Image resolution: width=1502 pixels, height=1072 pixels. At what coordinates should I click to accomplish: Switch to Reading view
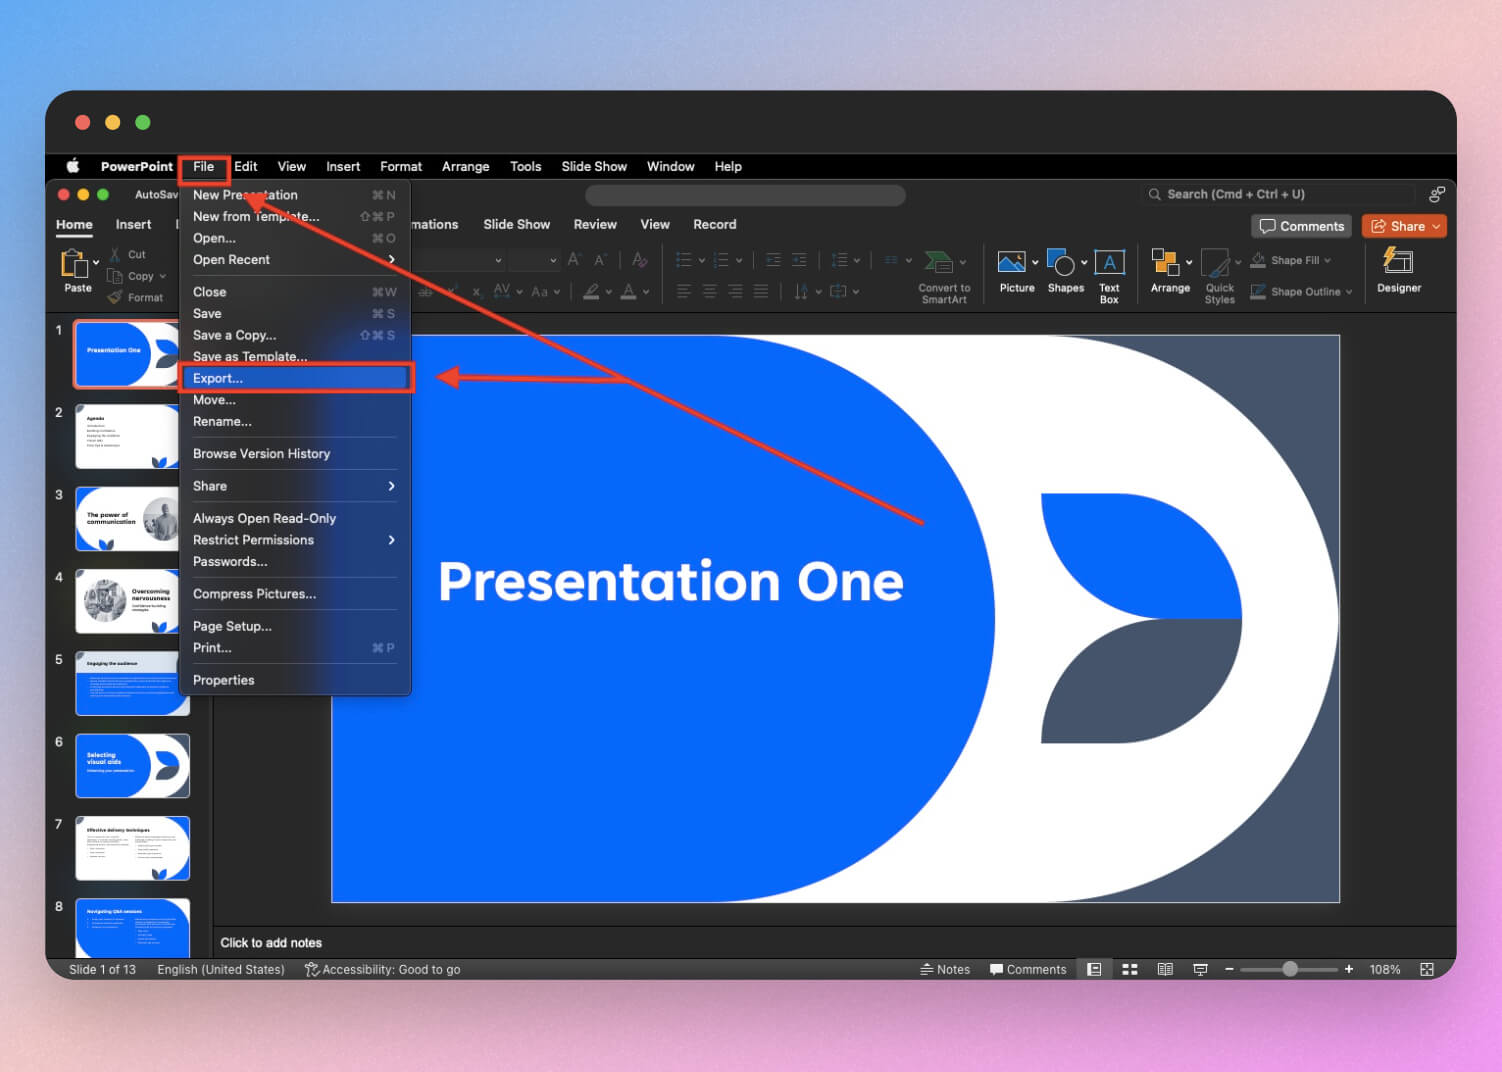tap(1165, 969)
